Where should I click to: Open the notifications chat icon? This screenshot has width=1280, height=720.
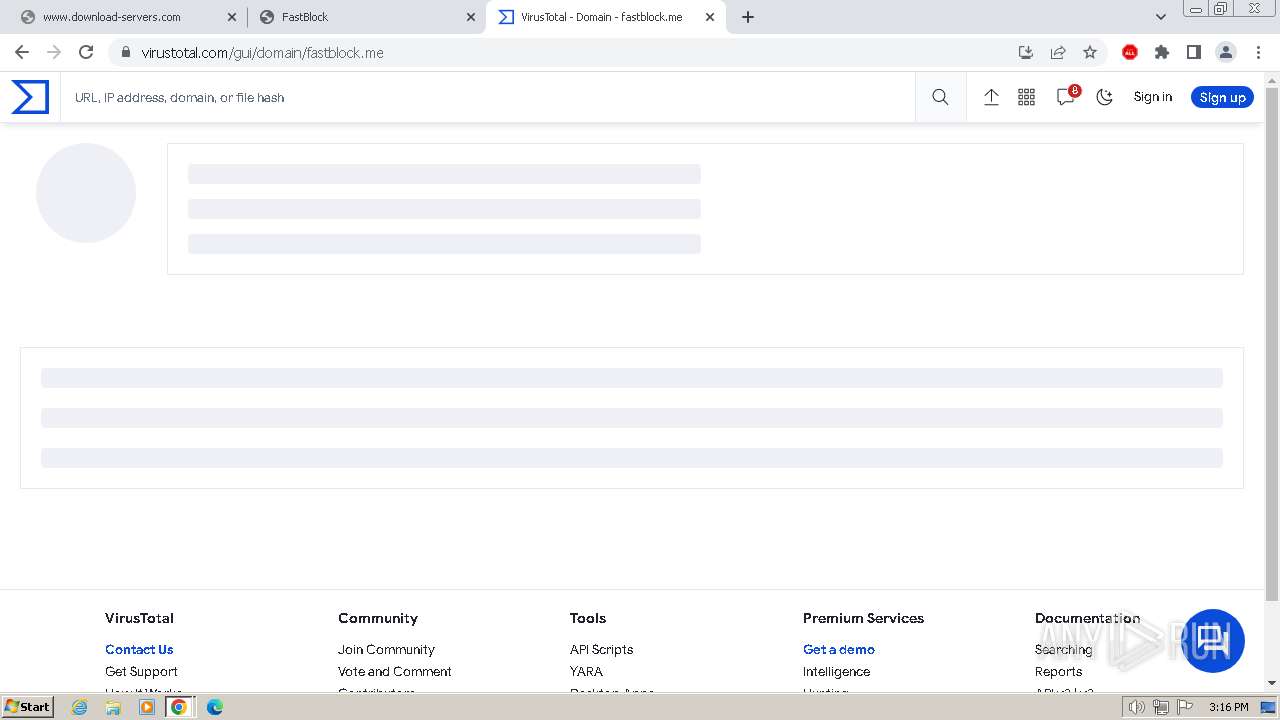pos(1066,97)
